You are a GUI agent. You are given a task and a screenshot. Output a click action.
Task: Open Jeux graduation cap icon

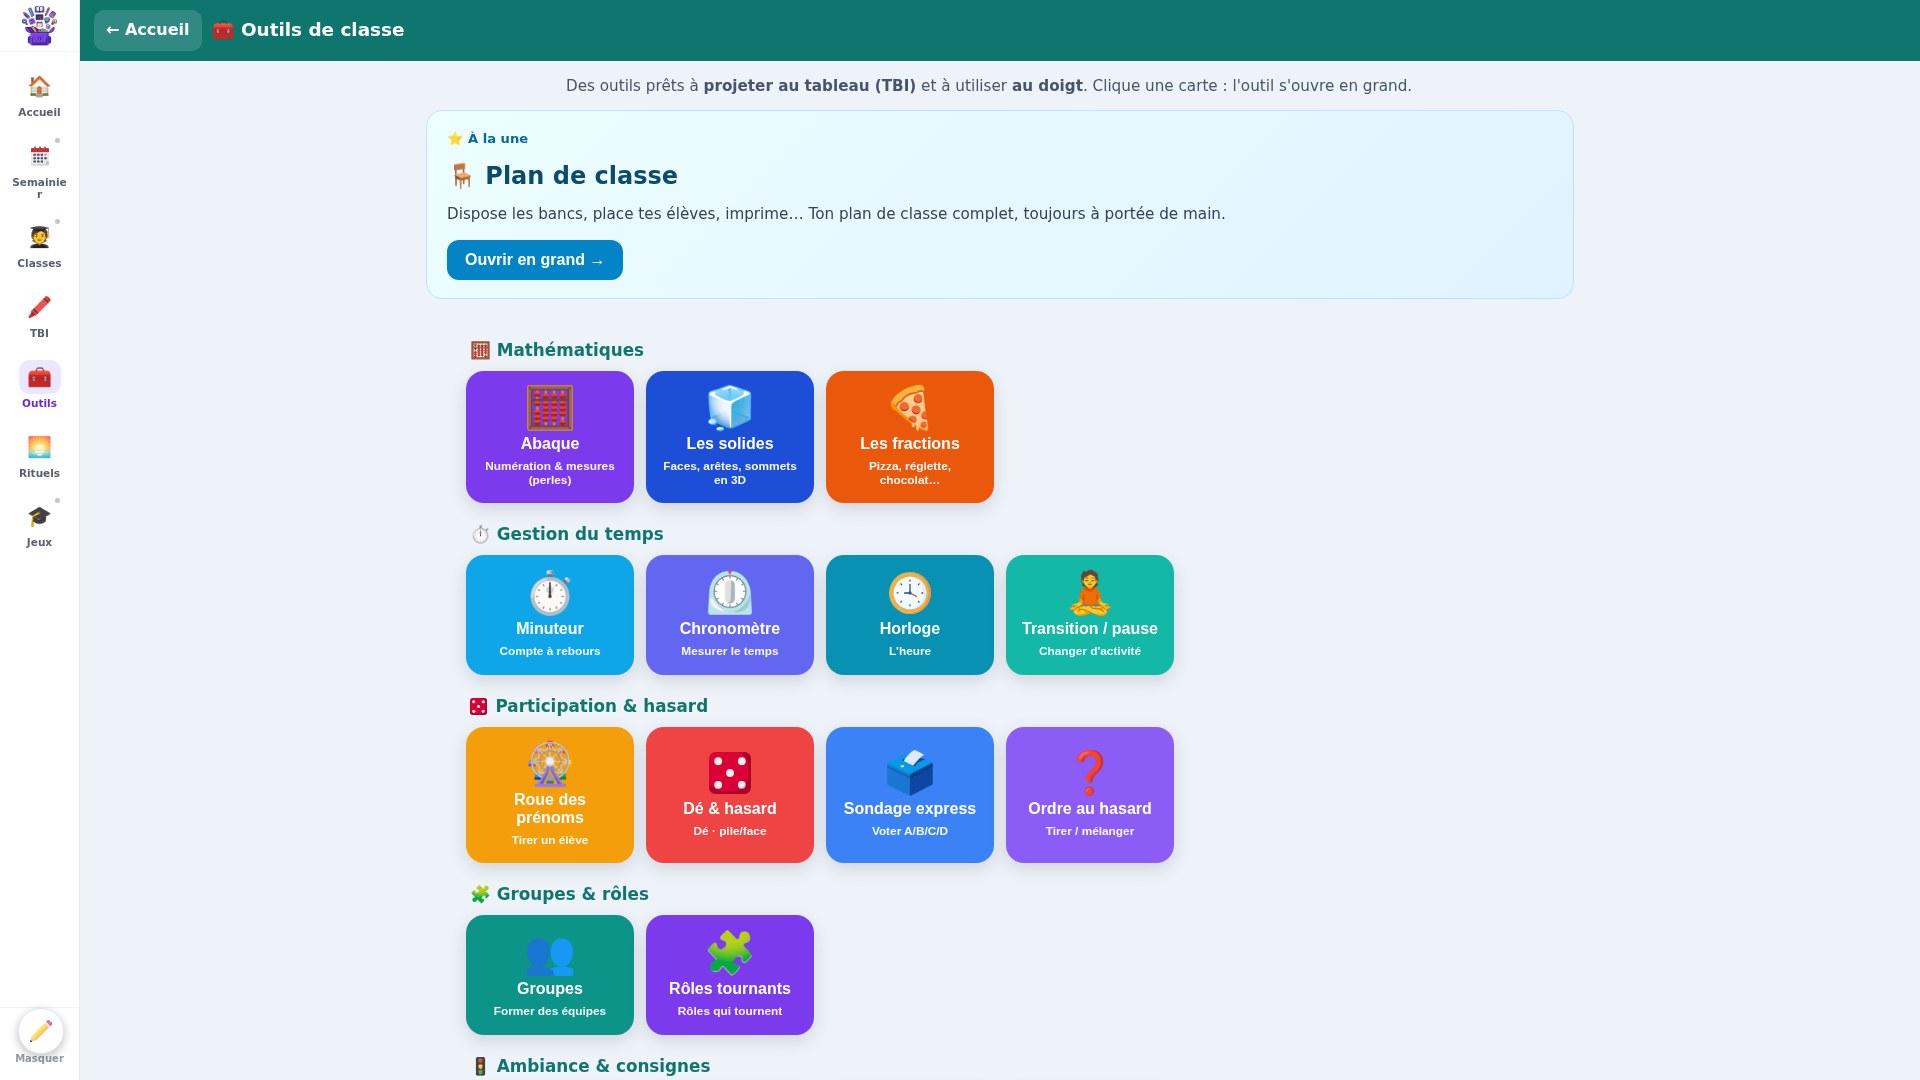(x=39, y=517)
